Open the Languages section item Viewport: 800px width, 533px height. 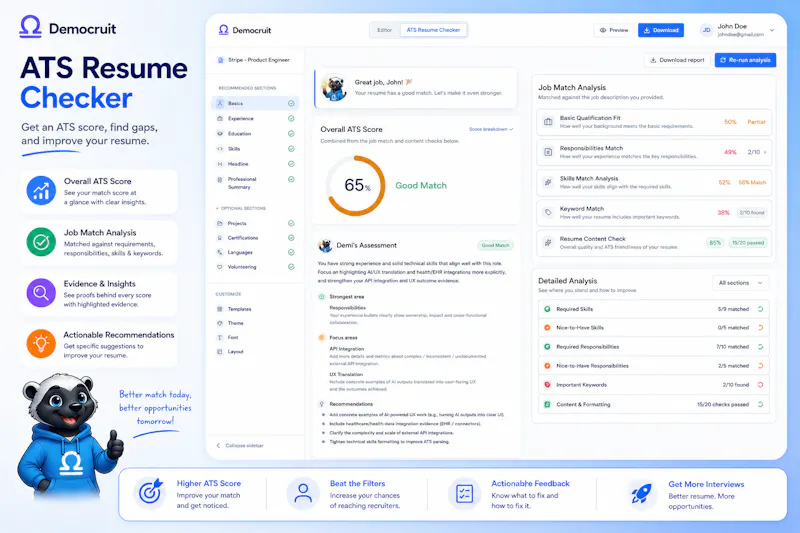(x=255, y=252)
